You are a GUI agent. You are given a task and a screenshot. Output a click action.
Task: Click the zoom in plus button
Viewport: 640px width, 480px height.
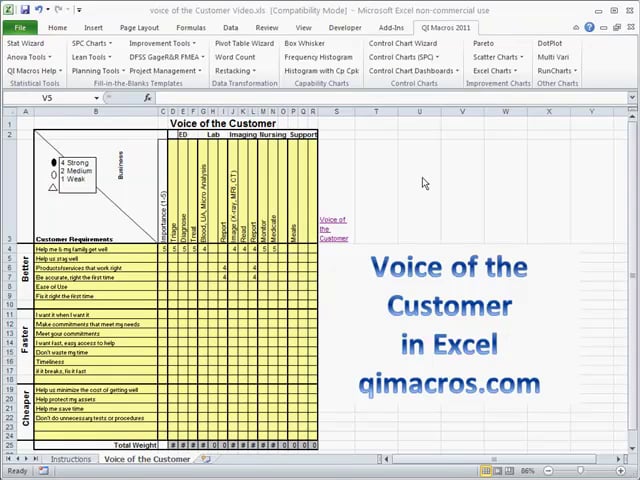(621, 471)
